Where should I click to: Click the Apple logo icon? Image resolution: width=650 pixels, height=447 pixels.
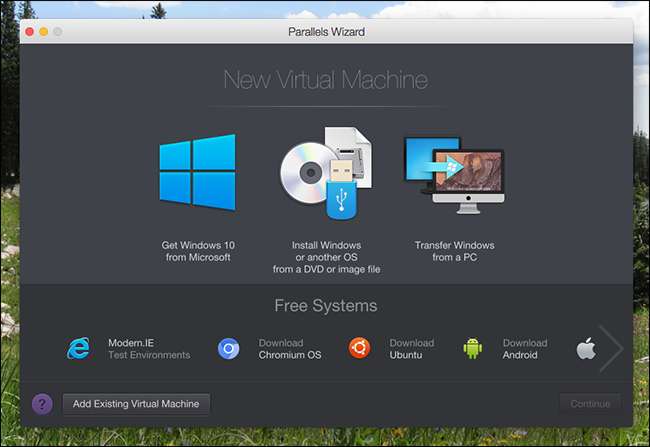coord(586,348)
